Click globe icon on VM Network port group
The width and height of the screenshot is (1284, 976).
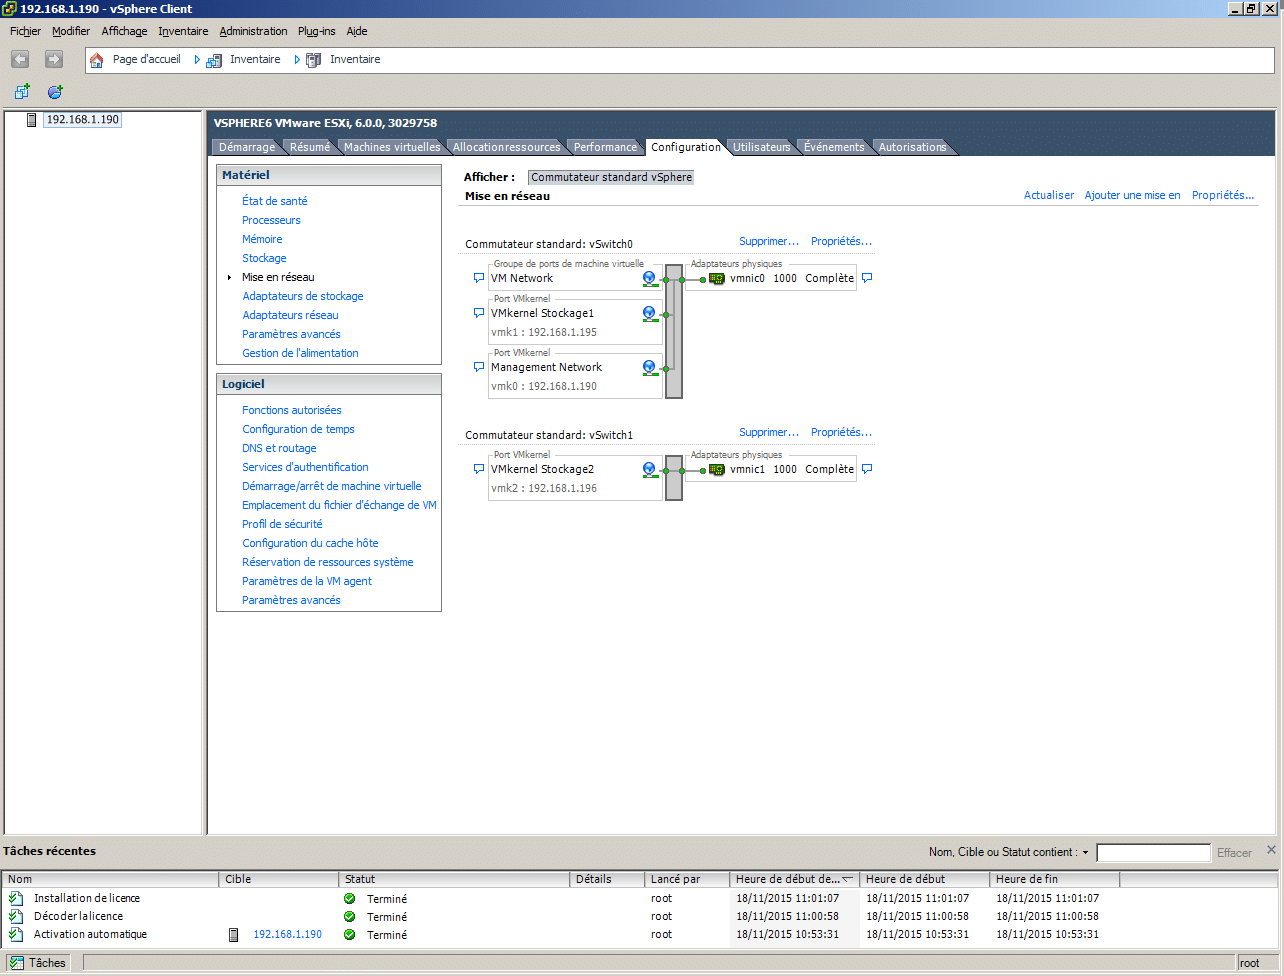[x=650, y=279]
